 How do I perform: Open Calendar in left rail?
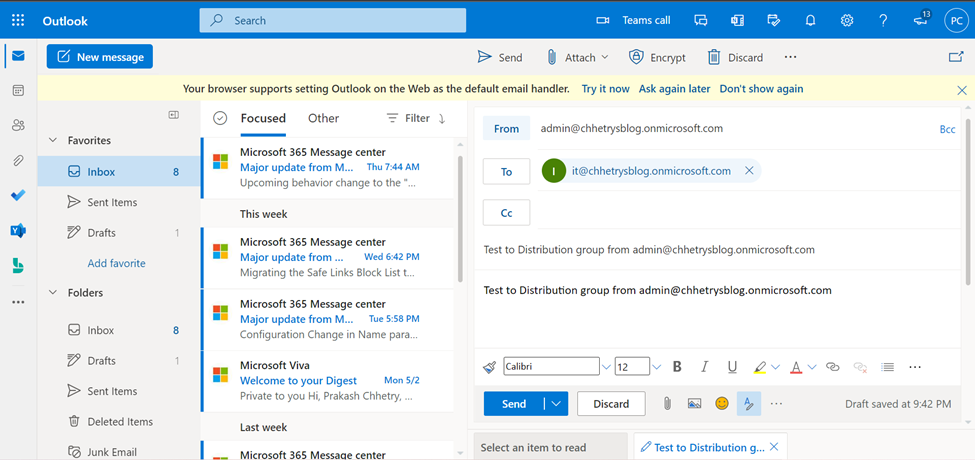18,91
